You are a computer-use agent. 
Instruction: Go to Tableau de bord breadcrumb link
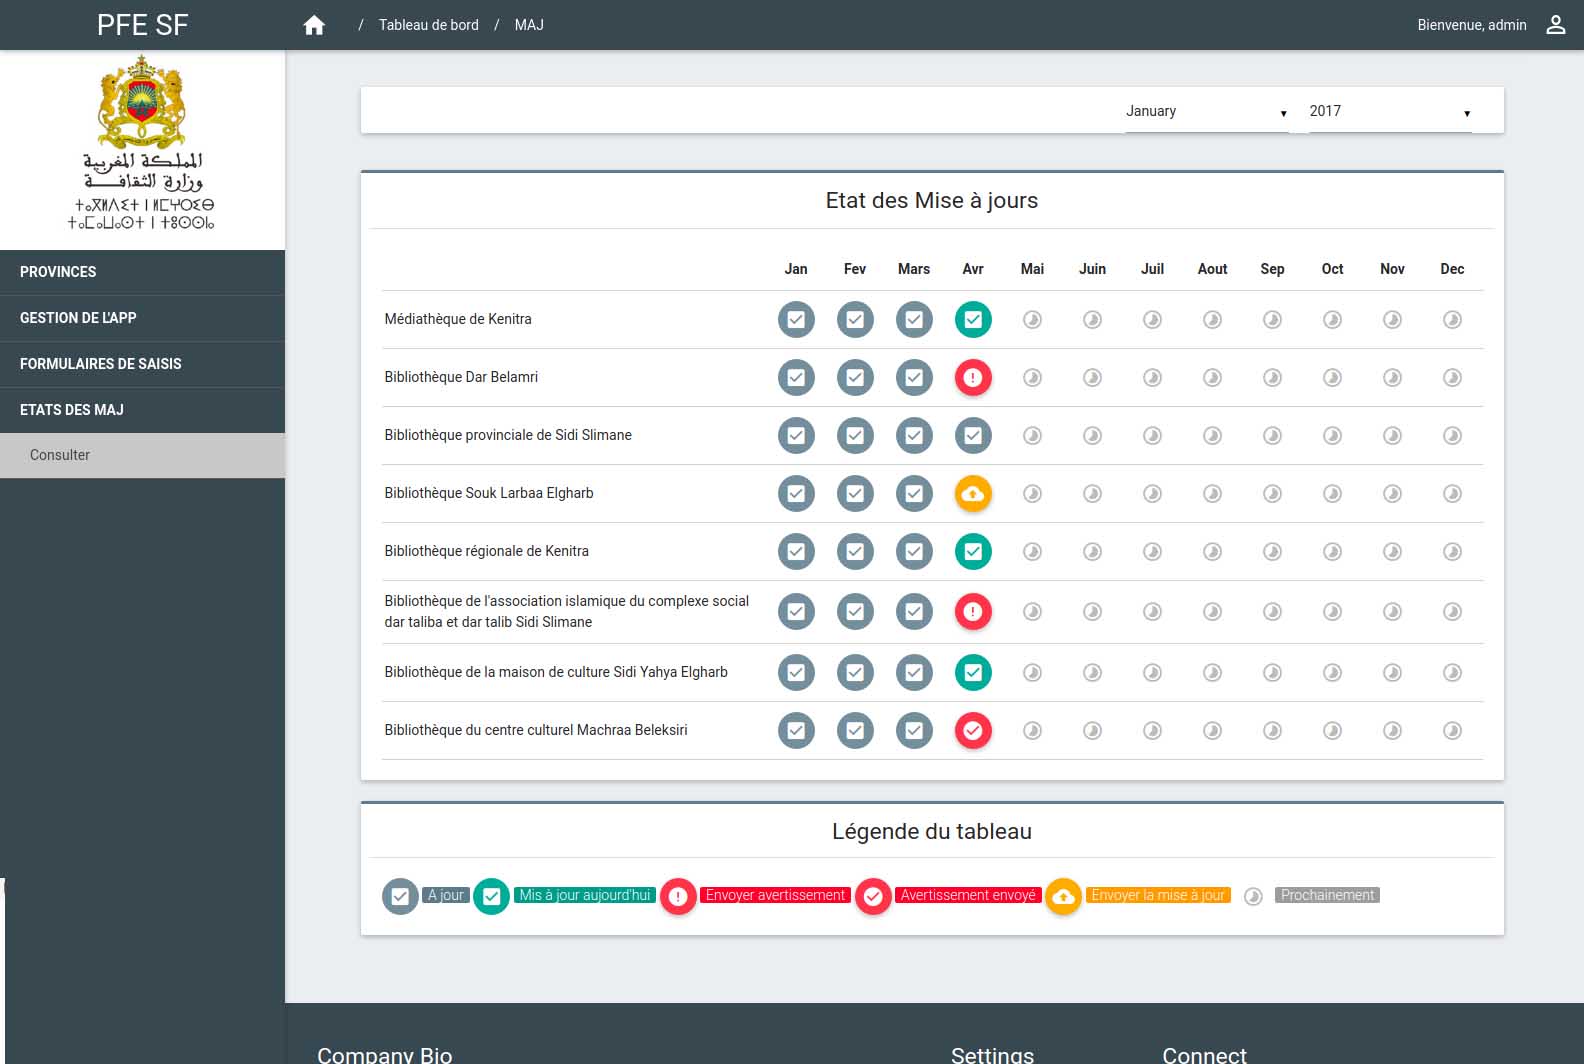428,25
